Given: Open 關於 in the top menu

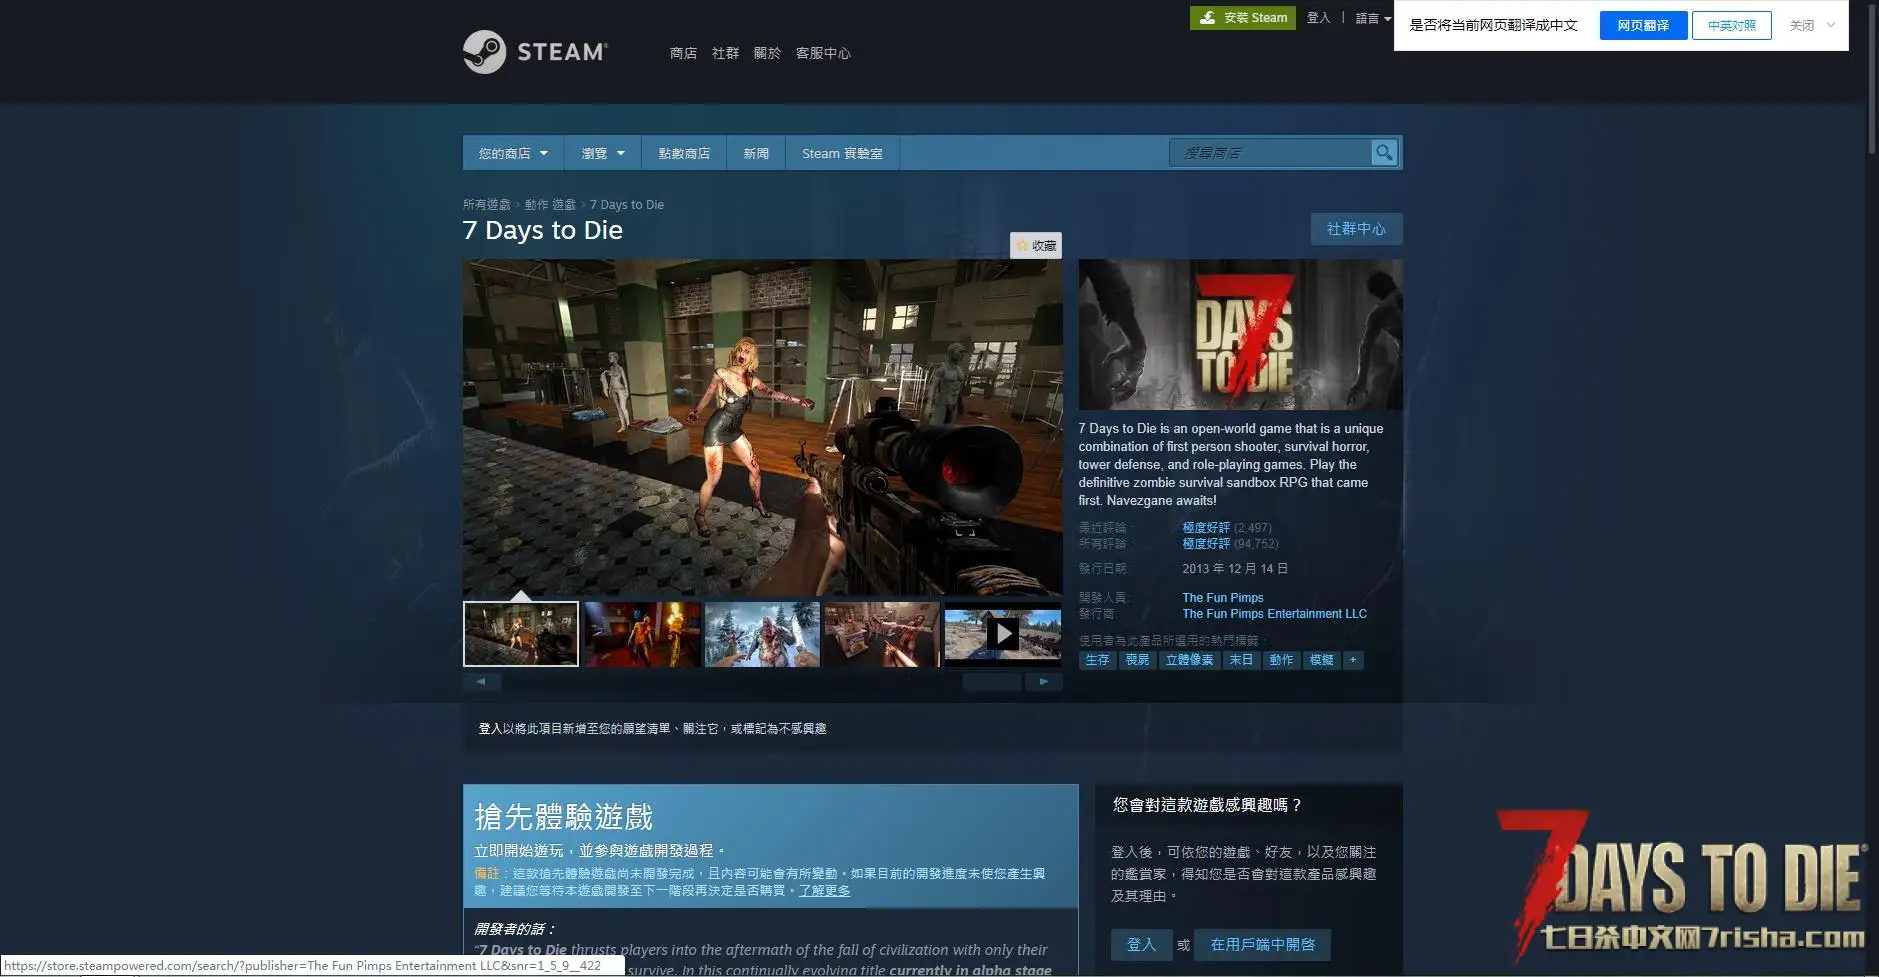Looking at the screenshot, I should [x=767, y=53].
